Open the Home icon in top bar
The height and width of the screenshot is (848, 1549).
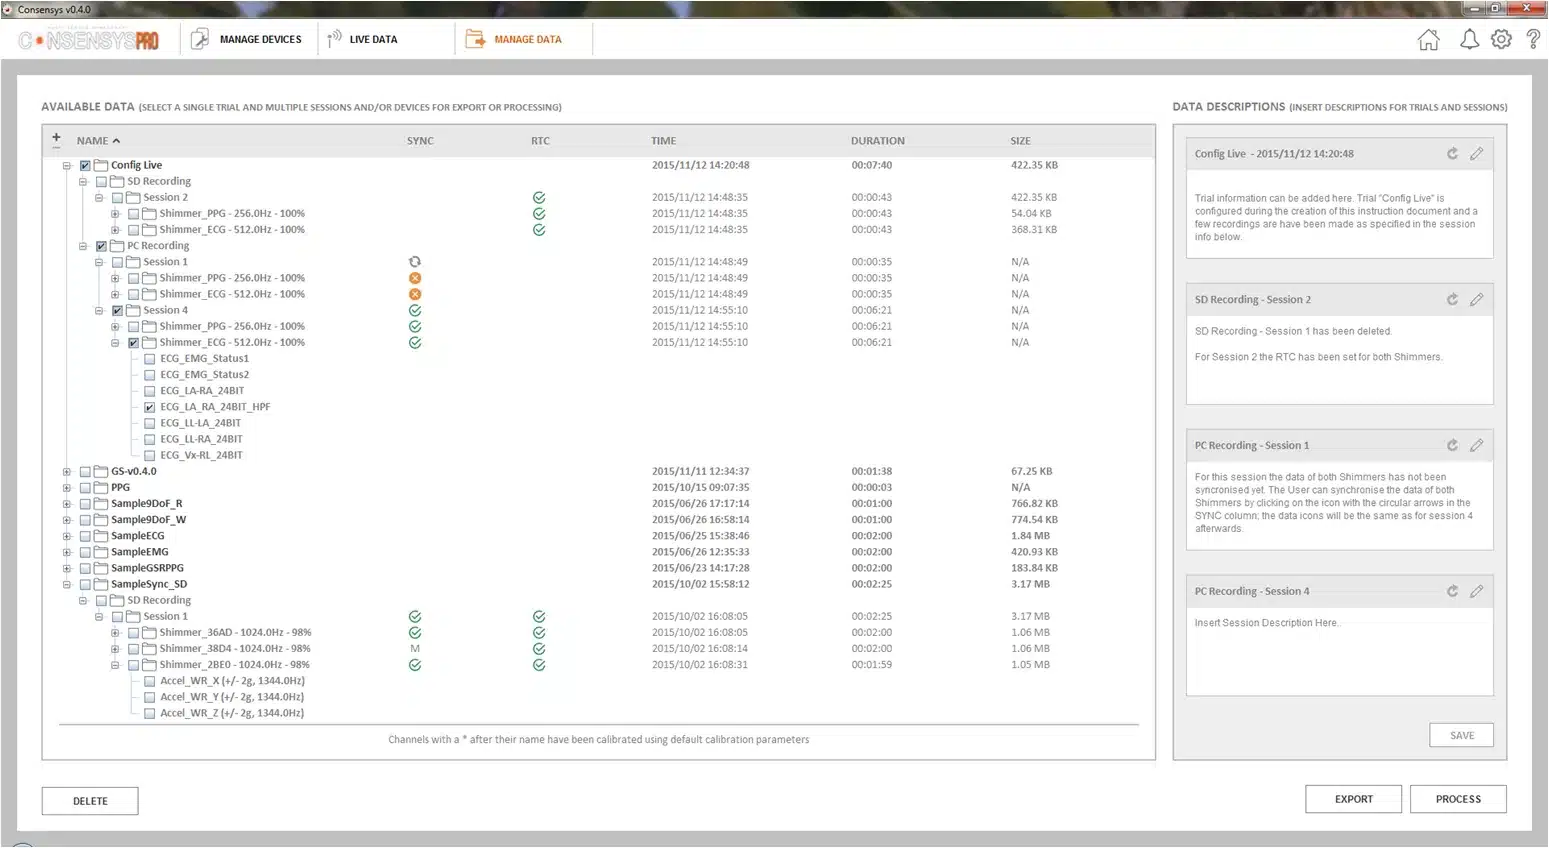(1429, 40)
